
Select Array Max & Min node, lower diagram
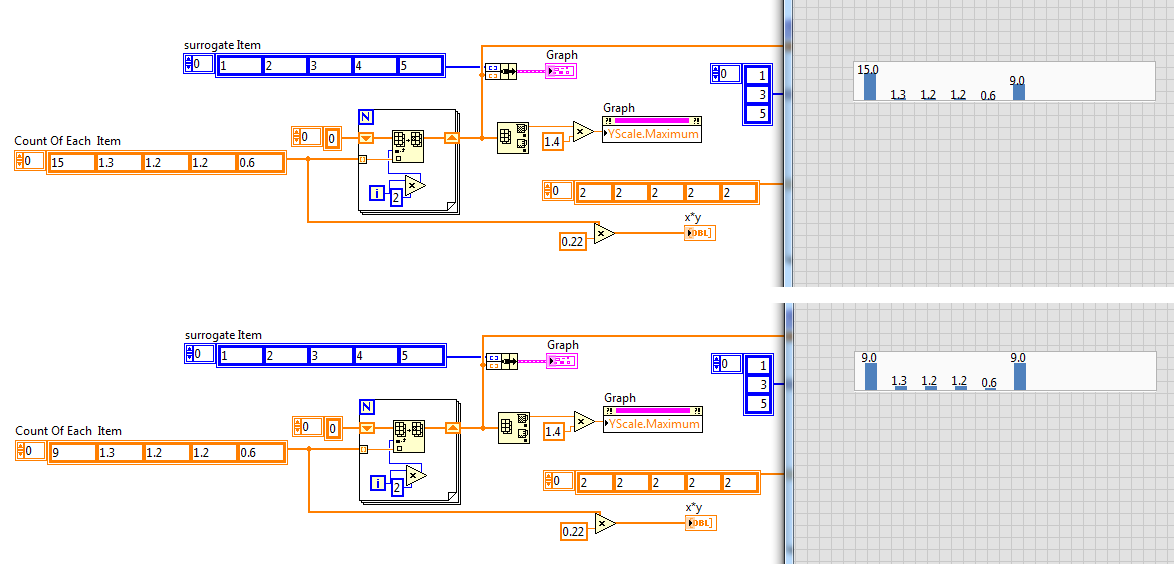point(514,428)
